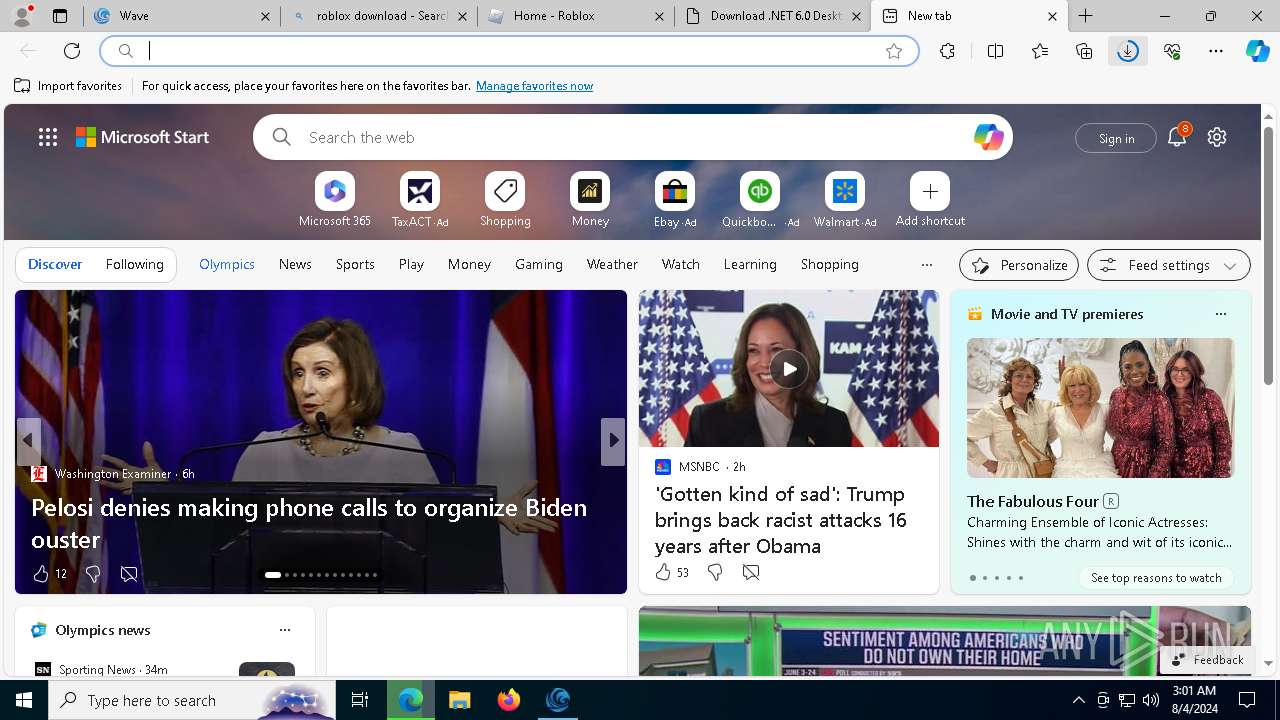
Task: Select the Gaming feed category
Action: (x=539, y=264)
